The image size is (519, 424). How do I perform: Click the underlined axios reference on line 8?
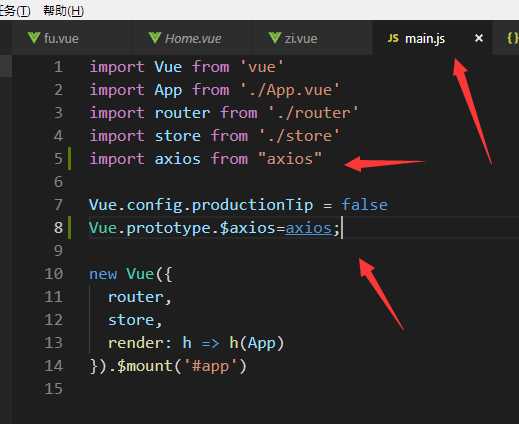309,228
